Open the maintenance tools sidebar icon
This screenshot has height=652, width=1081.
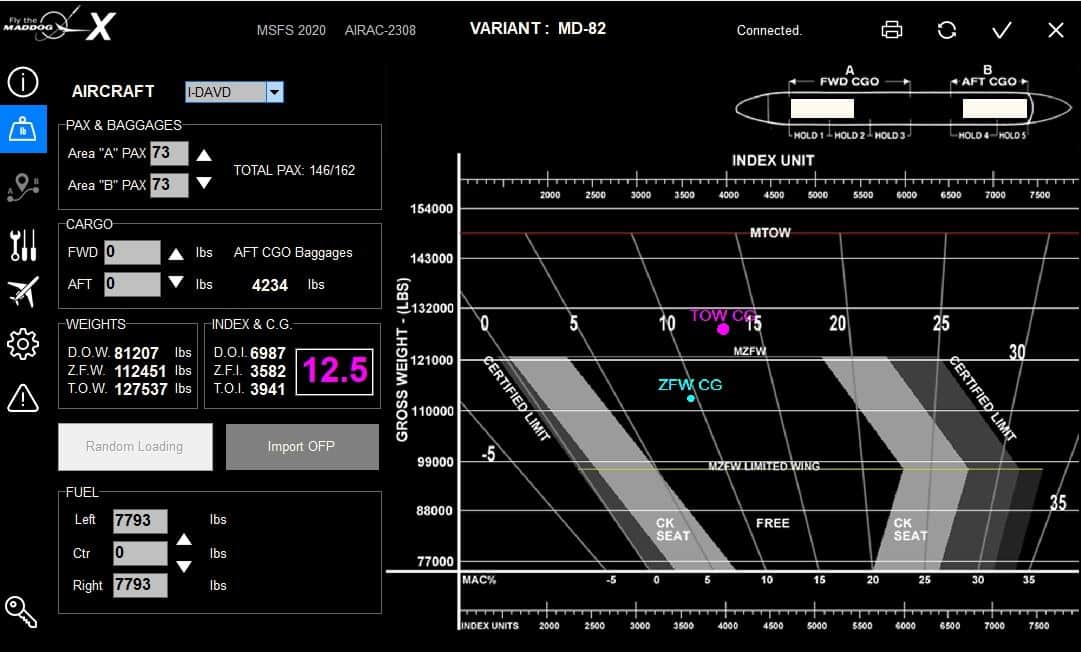click(x=22, y=243)
